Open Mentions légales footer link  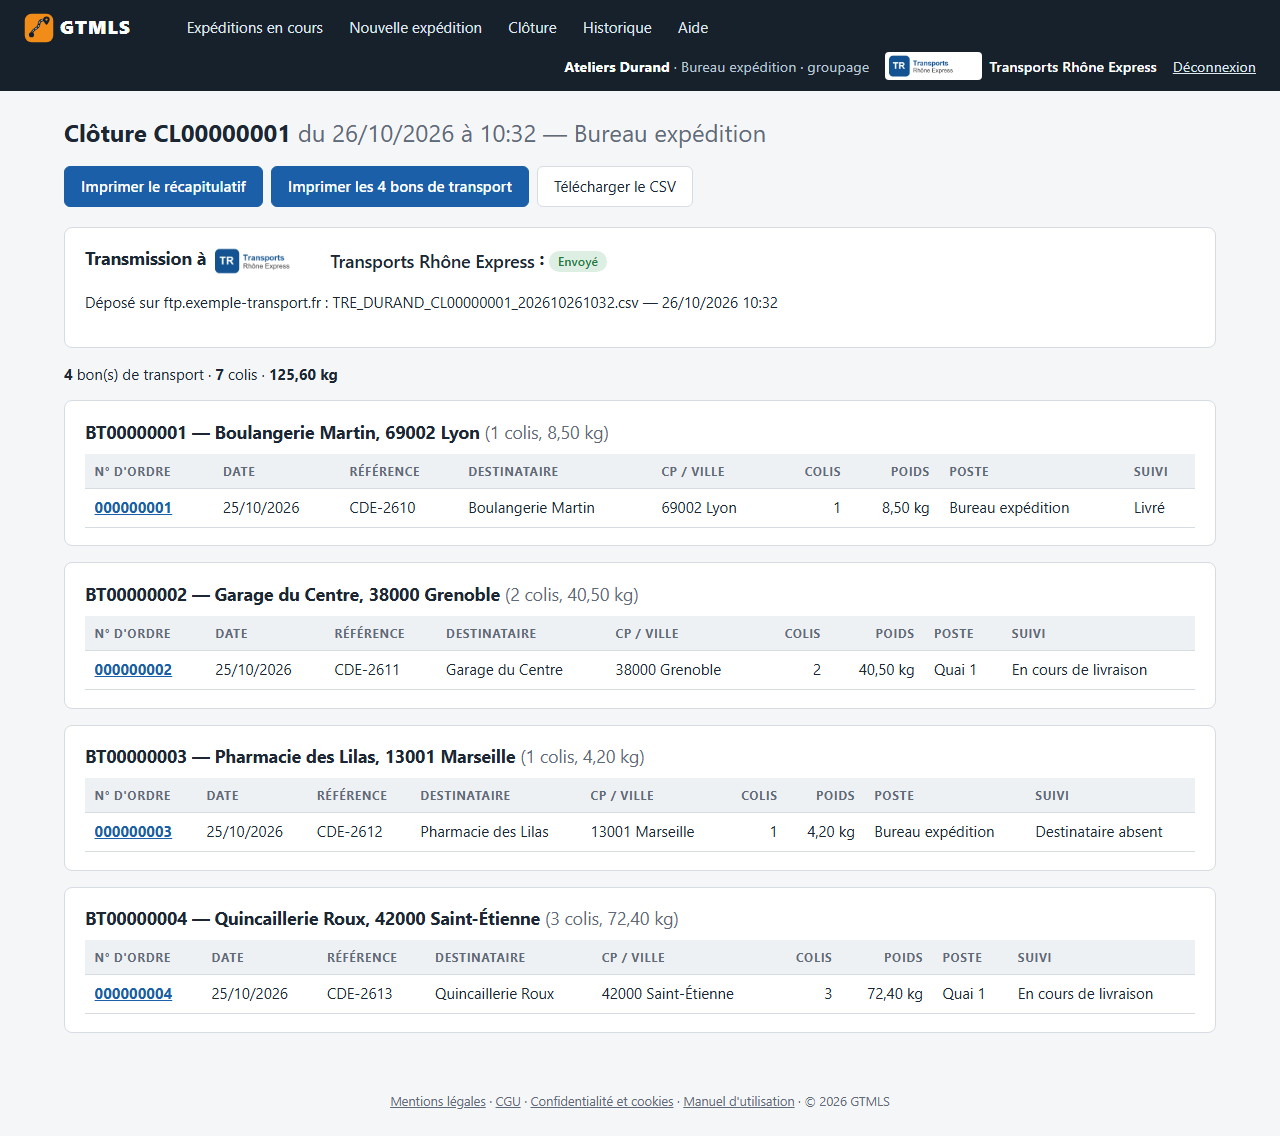click(x=438, y=1102)
